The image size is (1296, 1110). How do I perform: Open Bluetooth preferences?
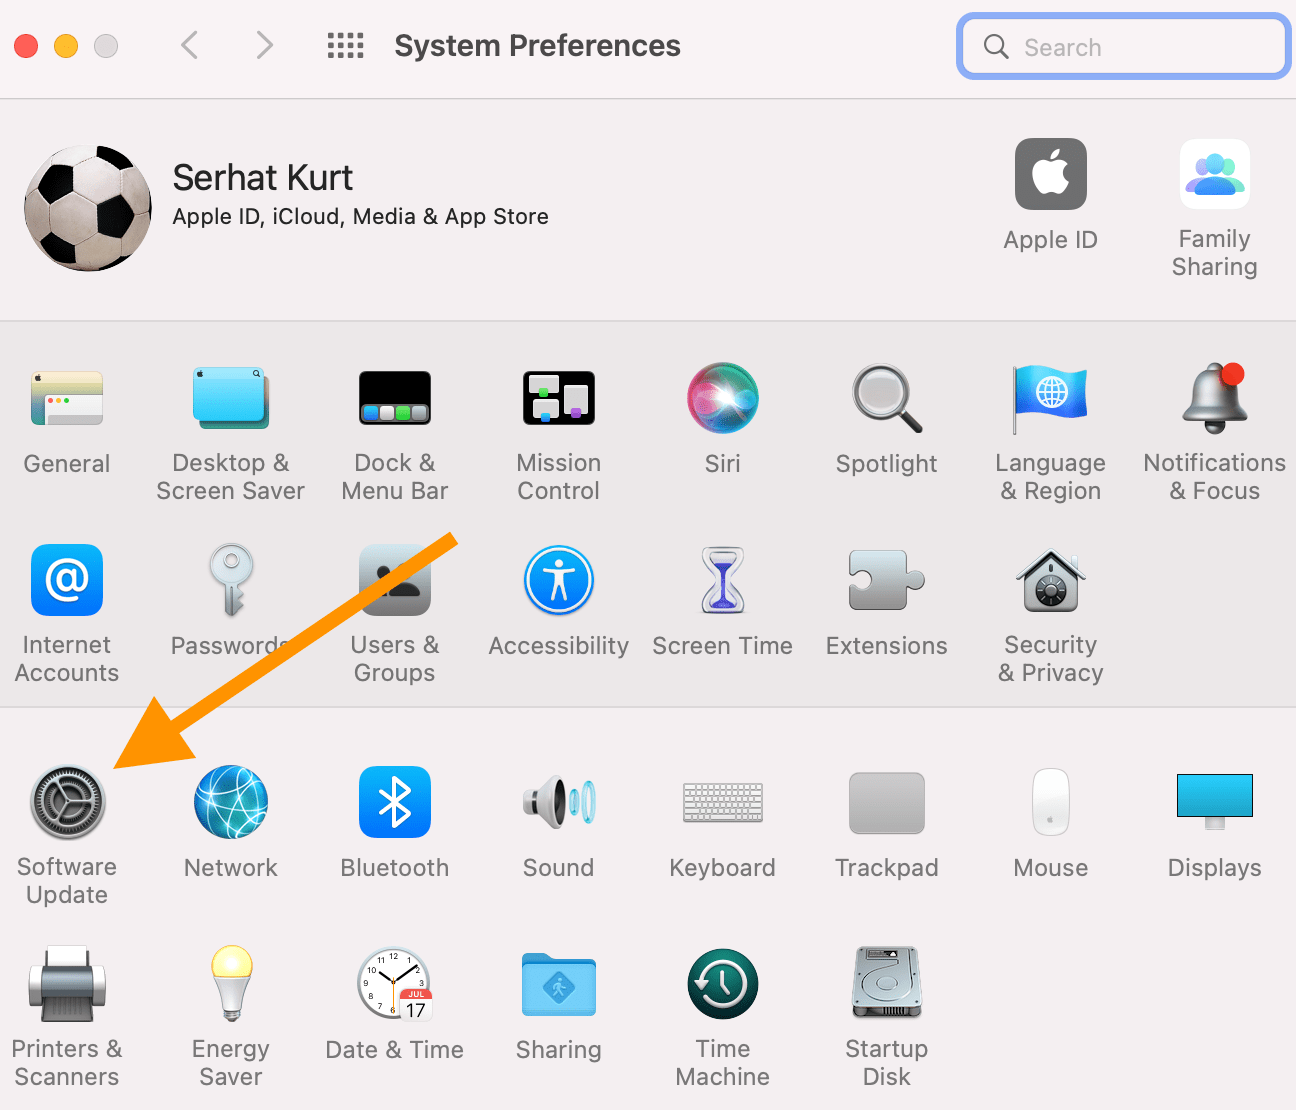tap(395, 802)
